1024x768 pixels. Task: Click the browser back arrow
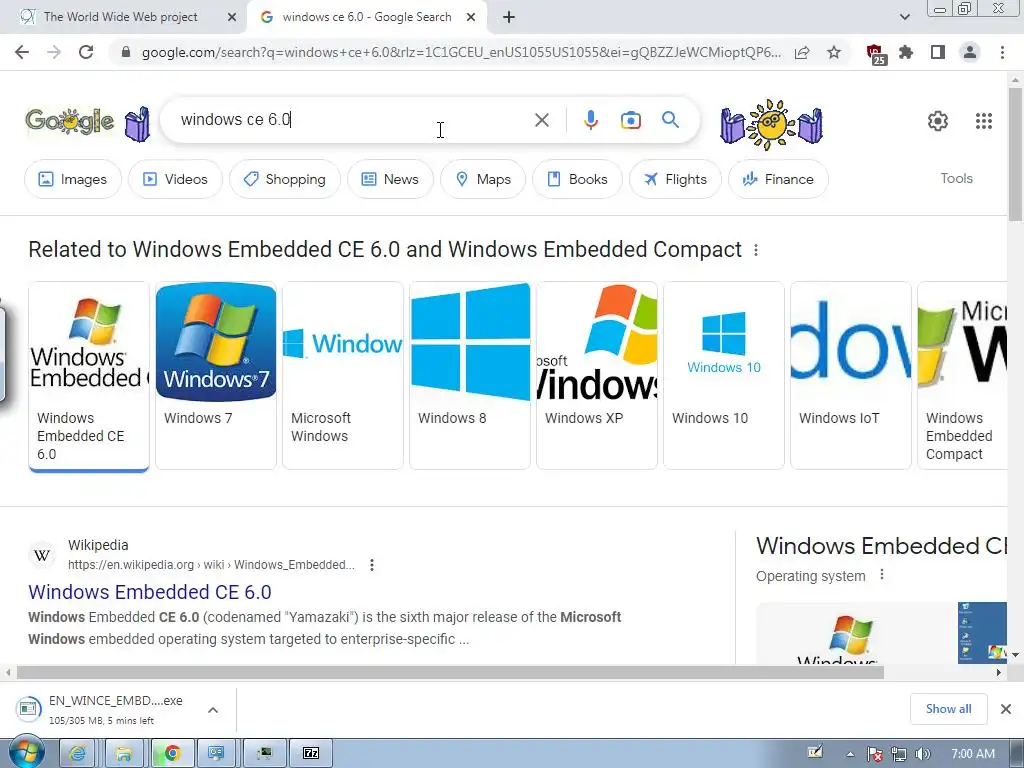pos(22,52)
